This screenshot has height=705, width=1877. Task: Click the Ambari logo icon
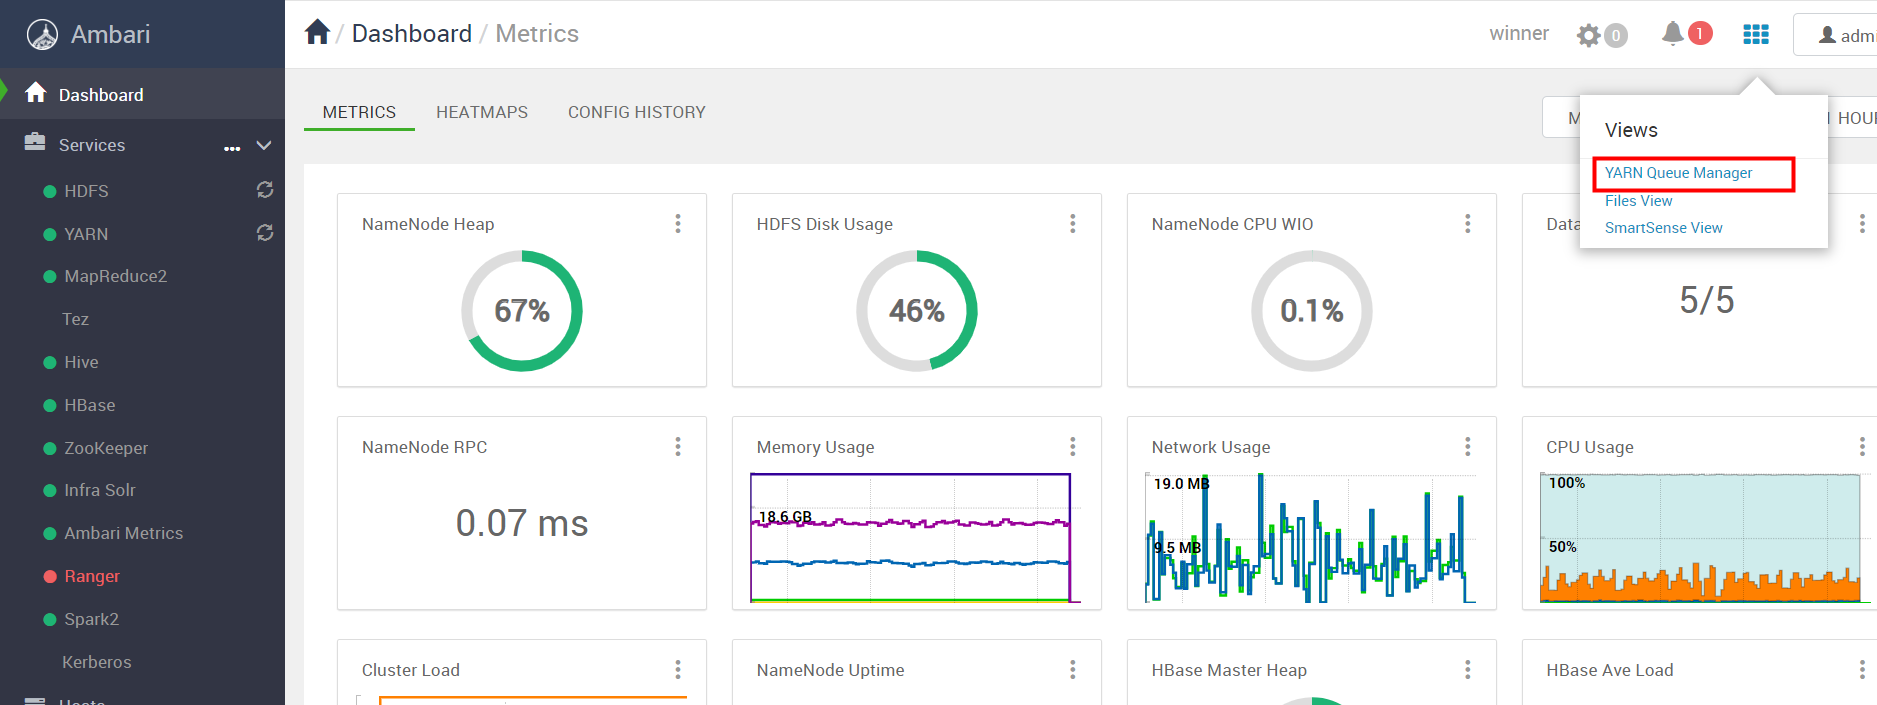tap(42, 35)
